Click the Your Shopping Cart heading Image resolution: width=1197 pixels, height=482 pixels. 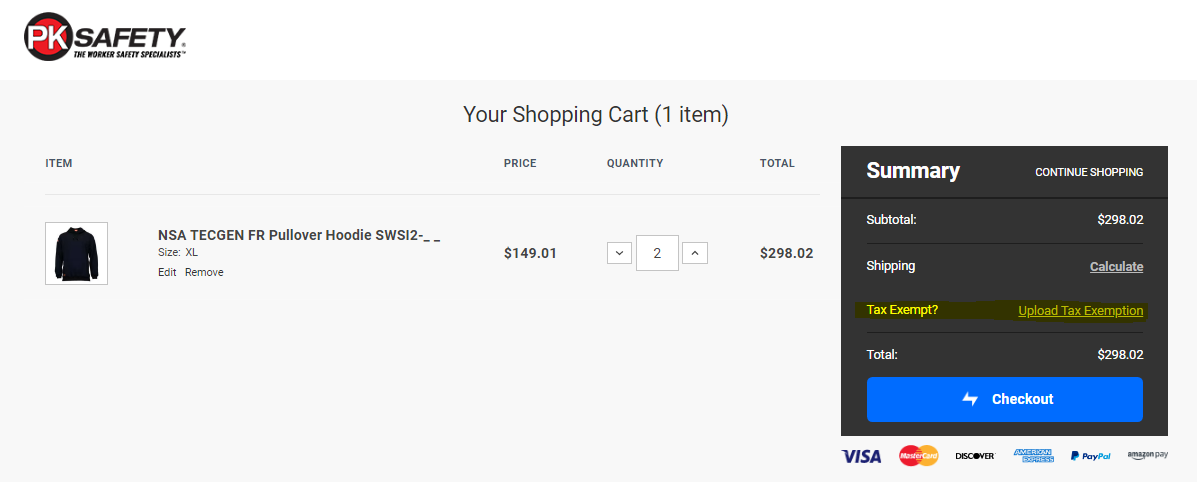click(x=595, y=115)
